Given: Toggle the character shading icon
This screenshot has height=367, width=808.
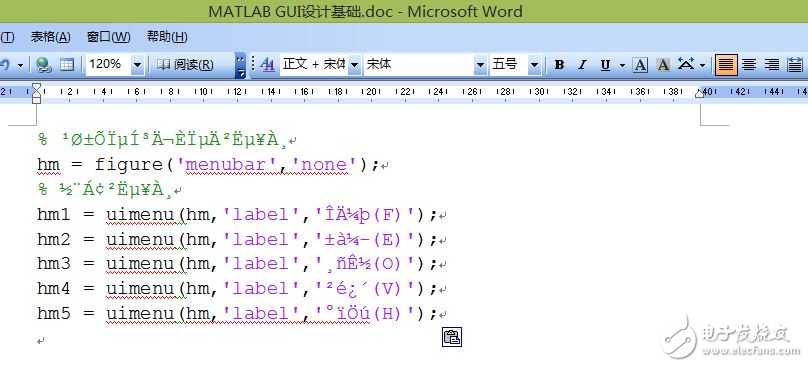Looking at the screenshot, I should tap(663, 65).
